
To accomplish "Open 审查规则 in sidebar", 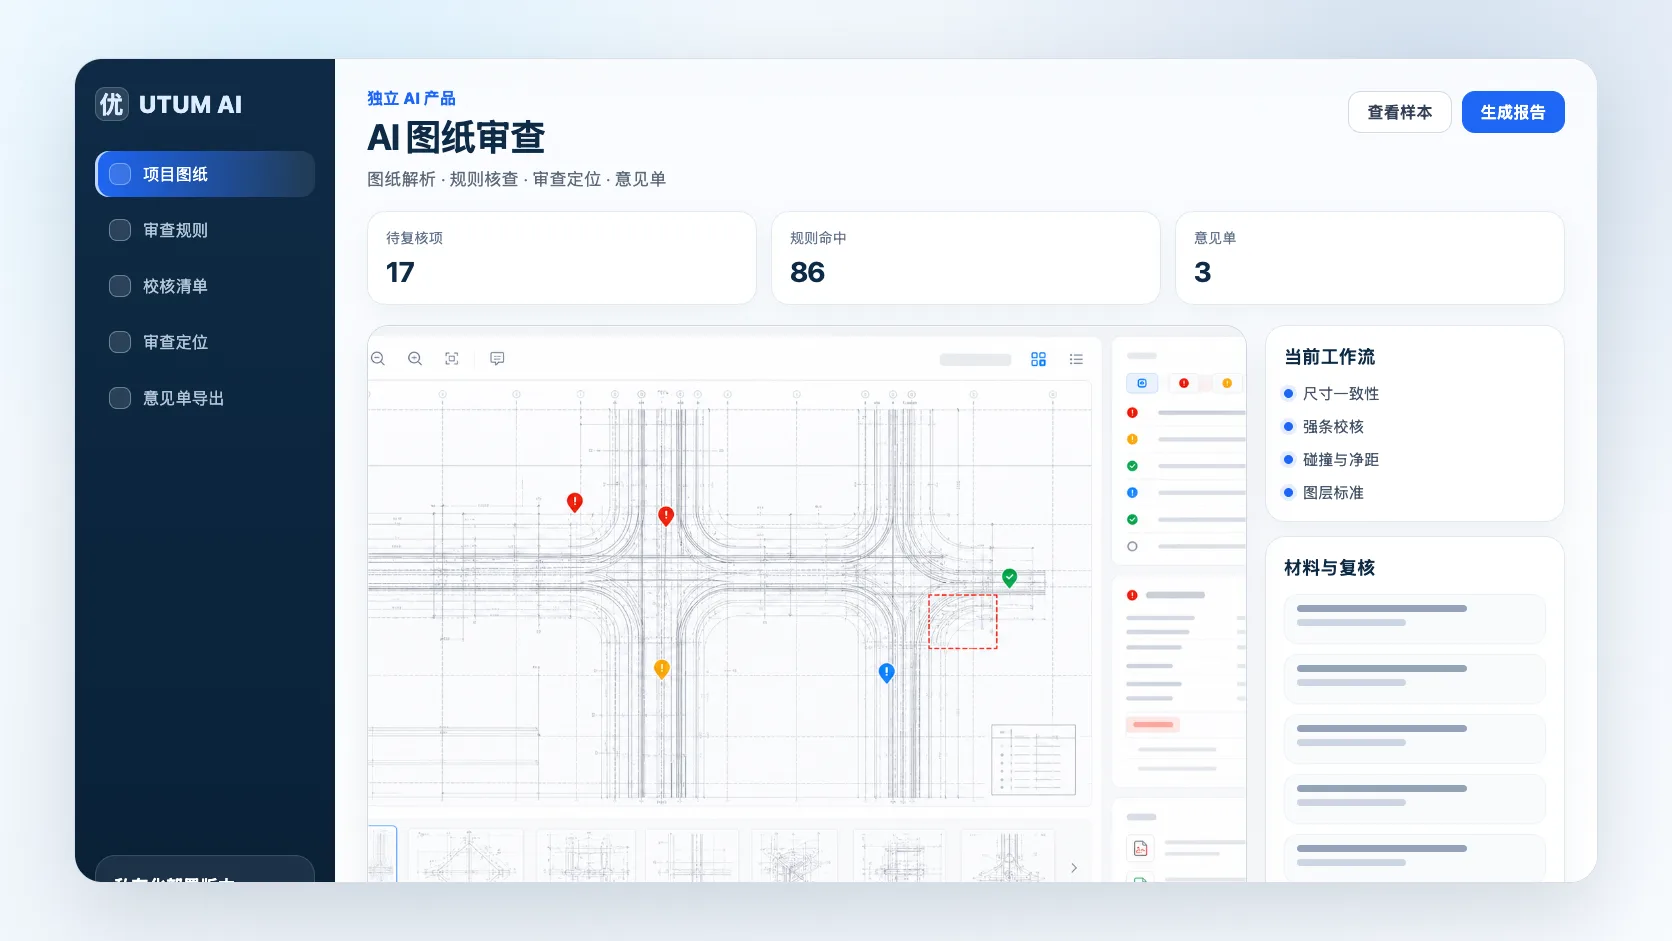I will pos(205,230).
